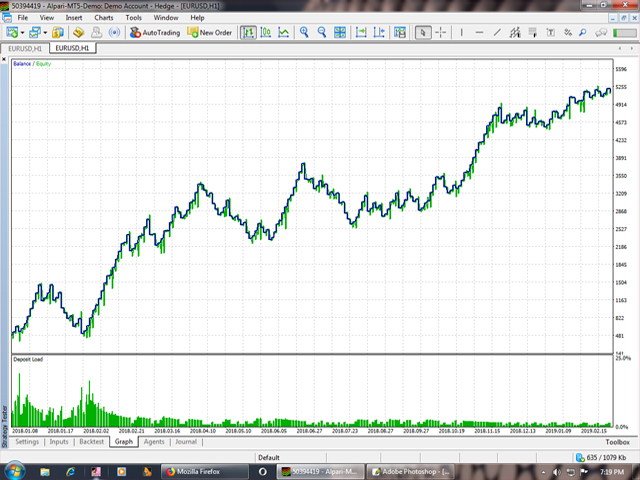Open the Help menu

197,18
